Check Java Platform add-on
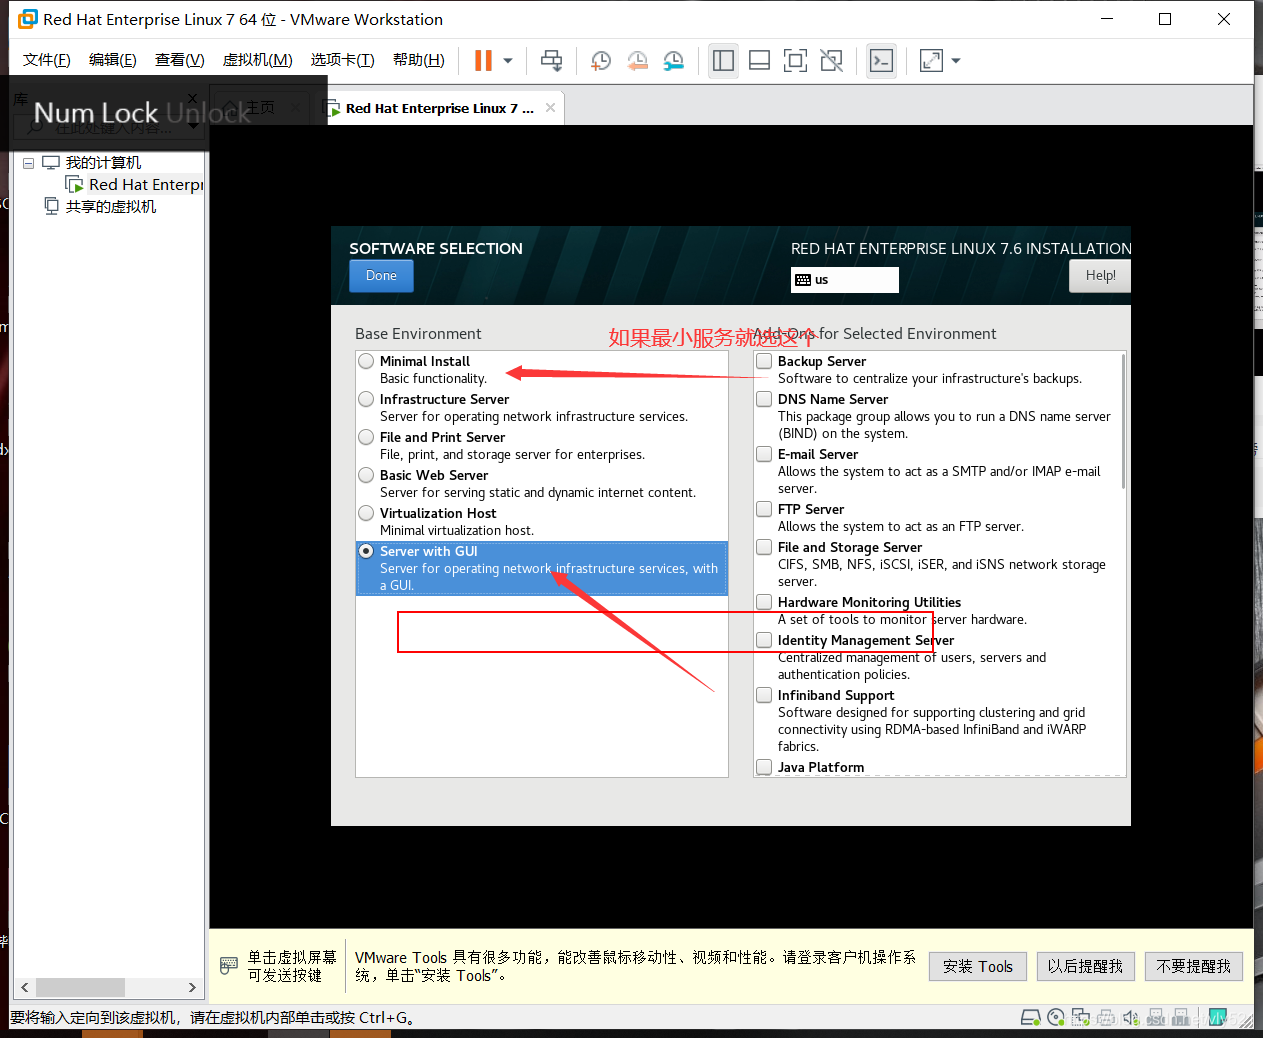 764,767
